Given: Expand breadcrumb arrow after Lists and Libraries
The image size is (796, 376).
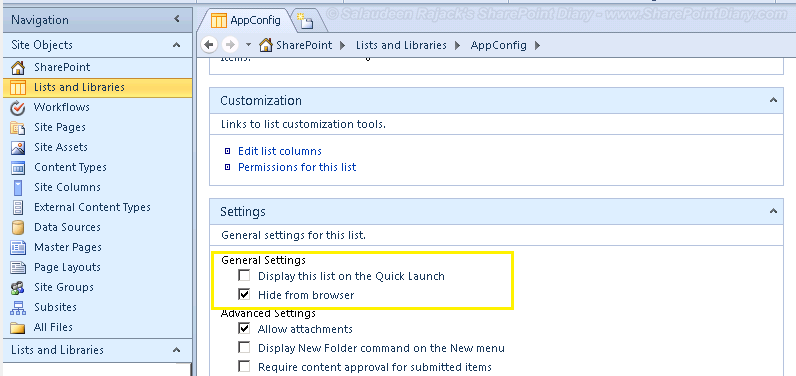Looking at the screenshot, I should (x=457, y=46).
